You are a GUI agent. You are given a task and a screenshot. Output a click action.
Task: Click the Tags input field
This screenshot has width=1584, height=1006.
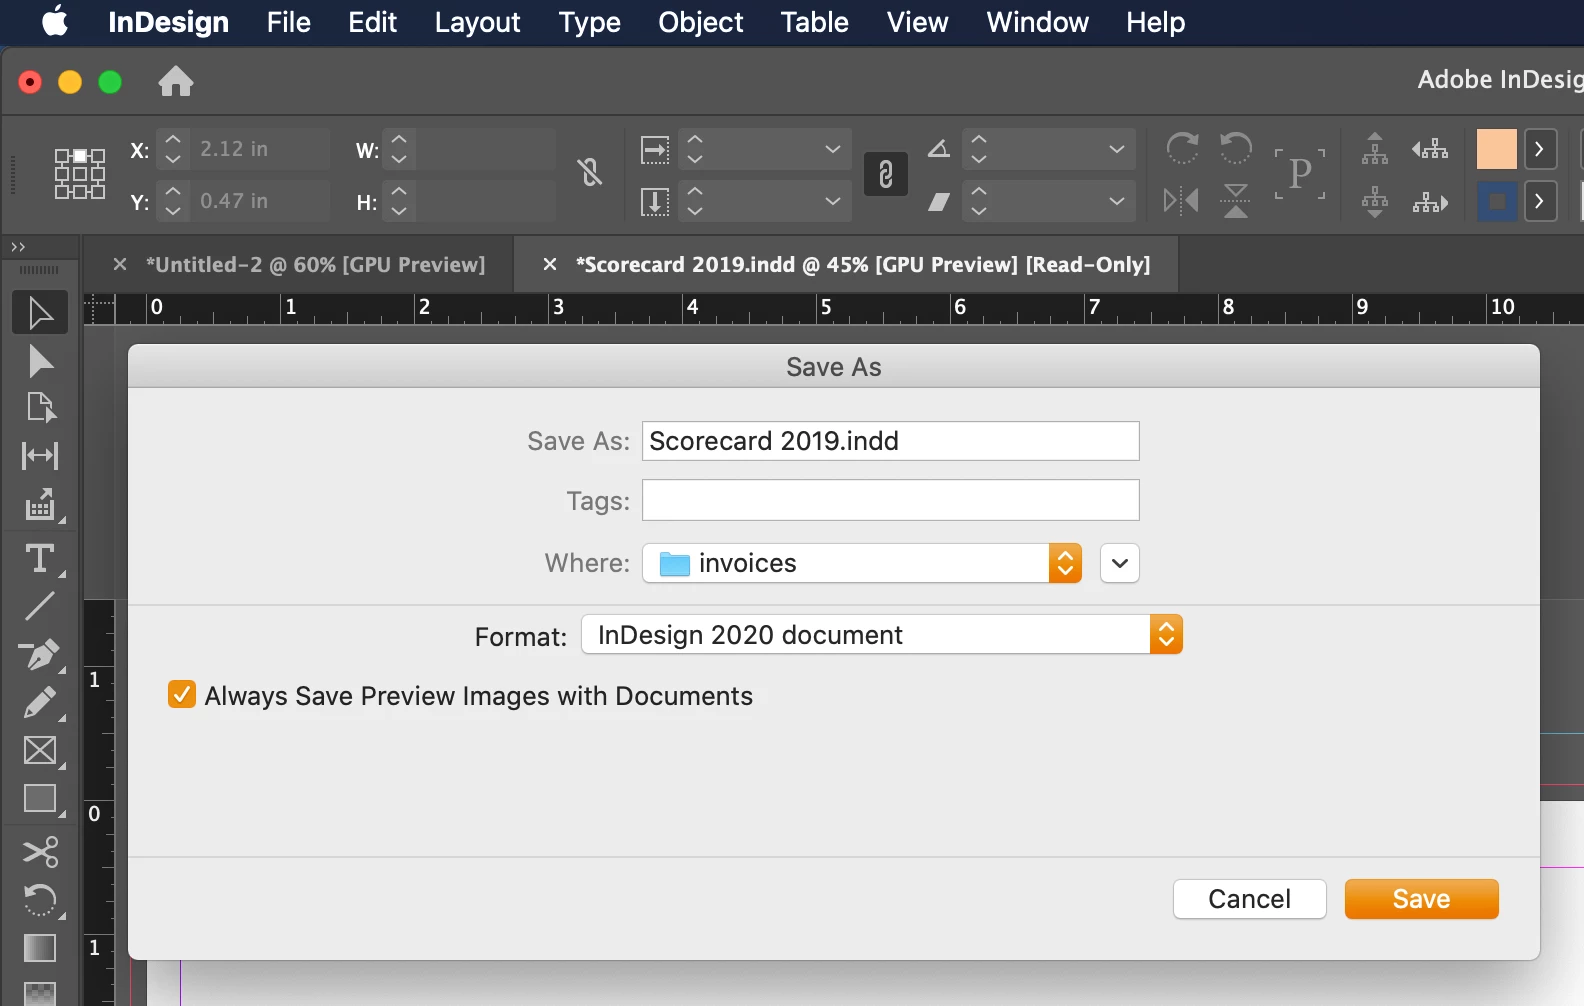890,500
